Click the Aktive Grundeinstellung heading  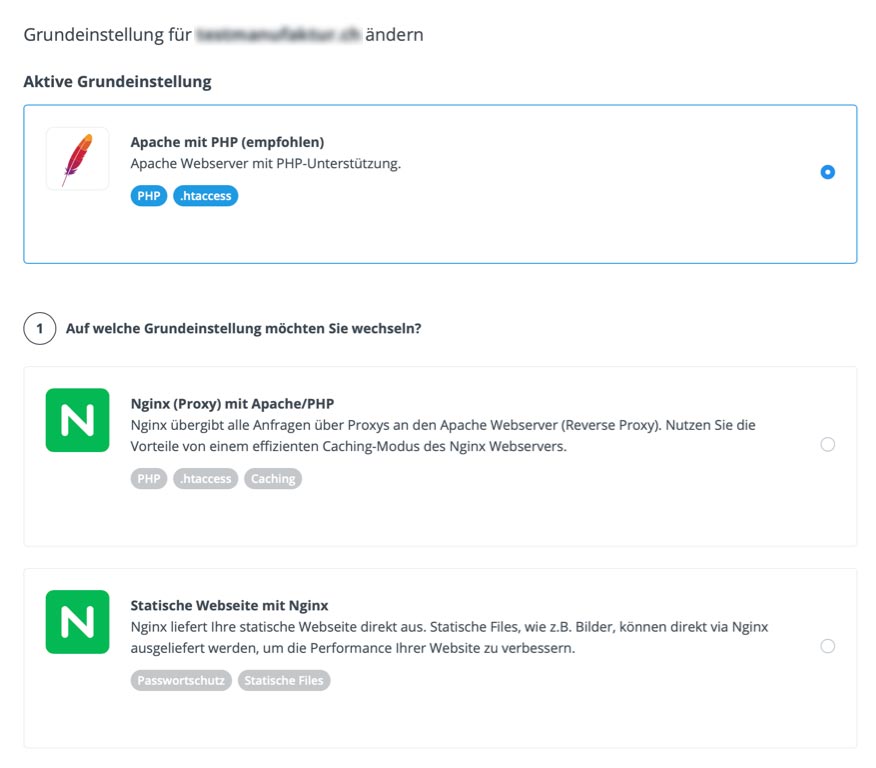point(117,82)
